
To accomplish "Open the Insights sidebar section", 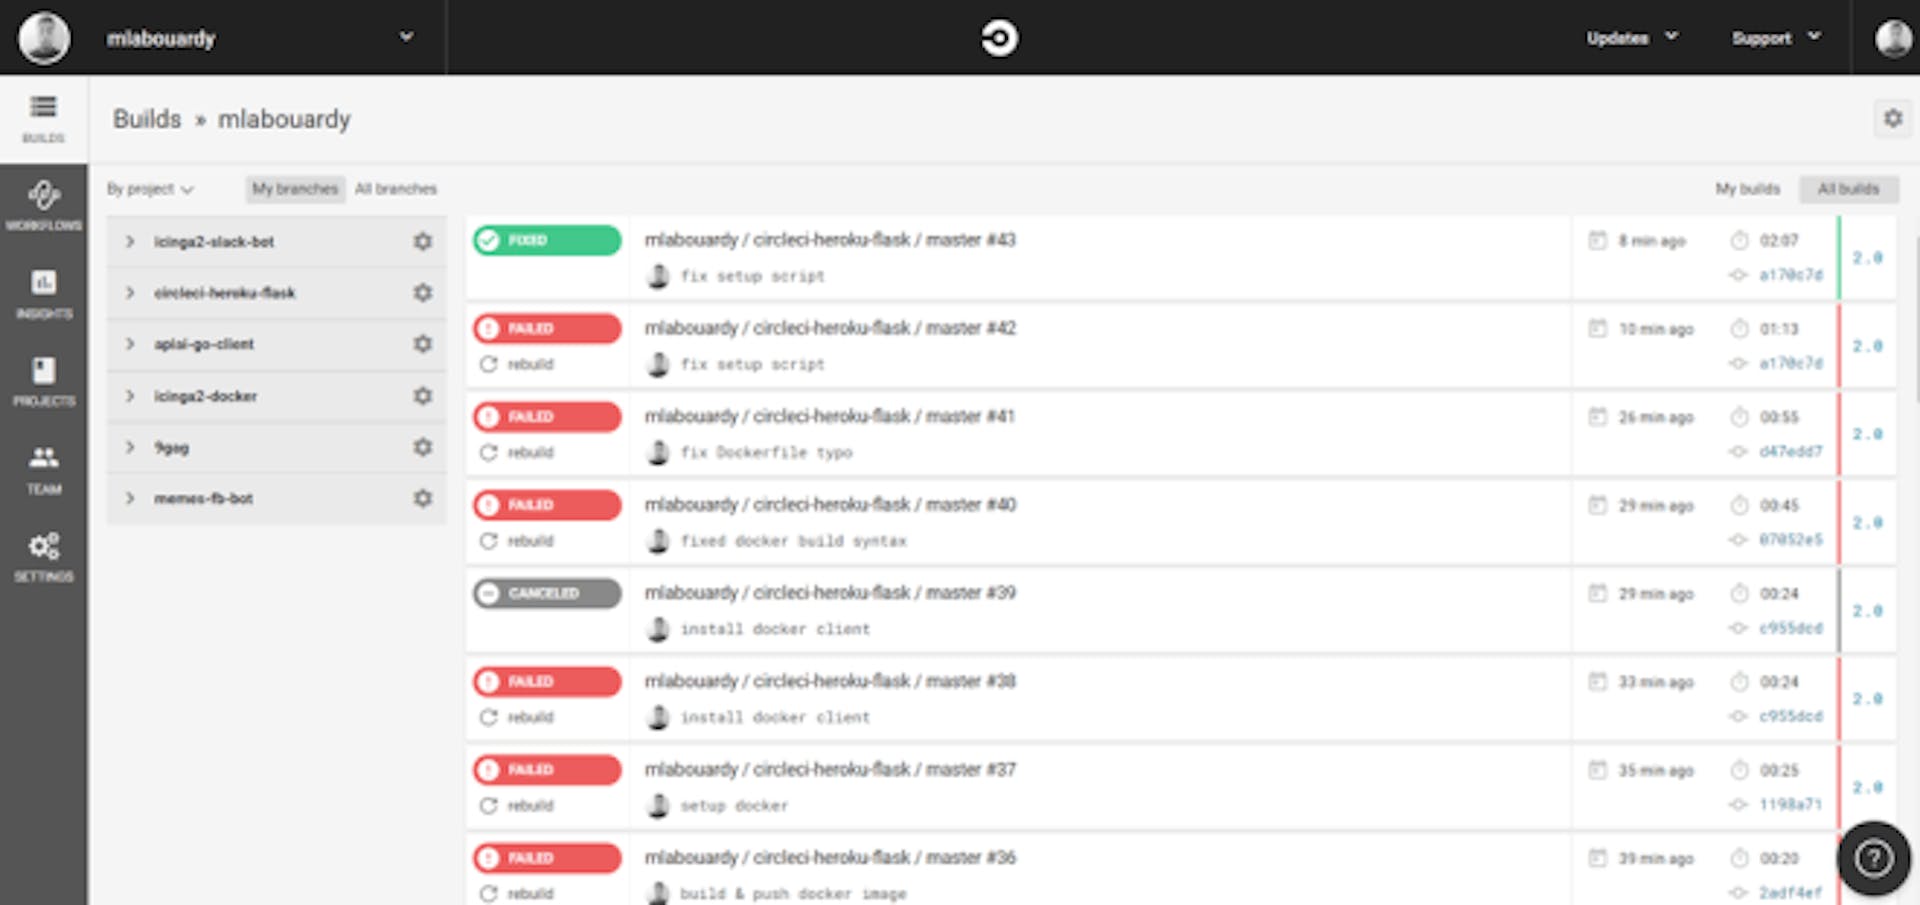I will 43,294.
